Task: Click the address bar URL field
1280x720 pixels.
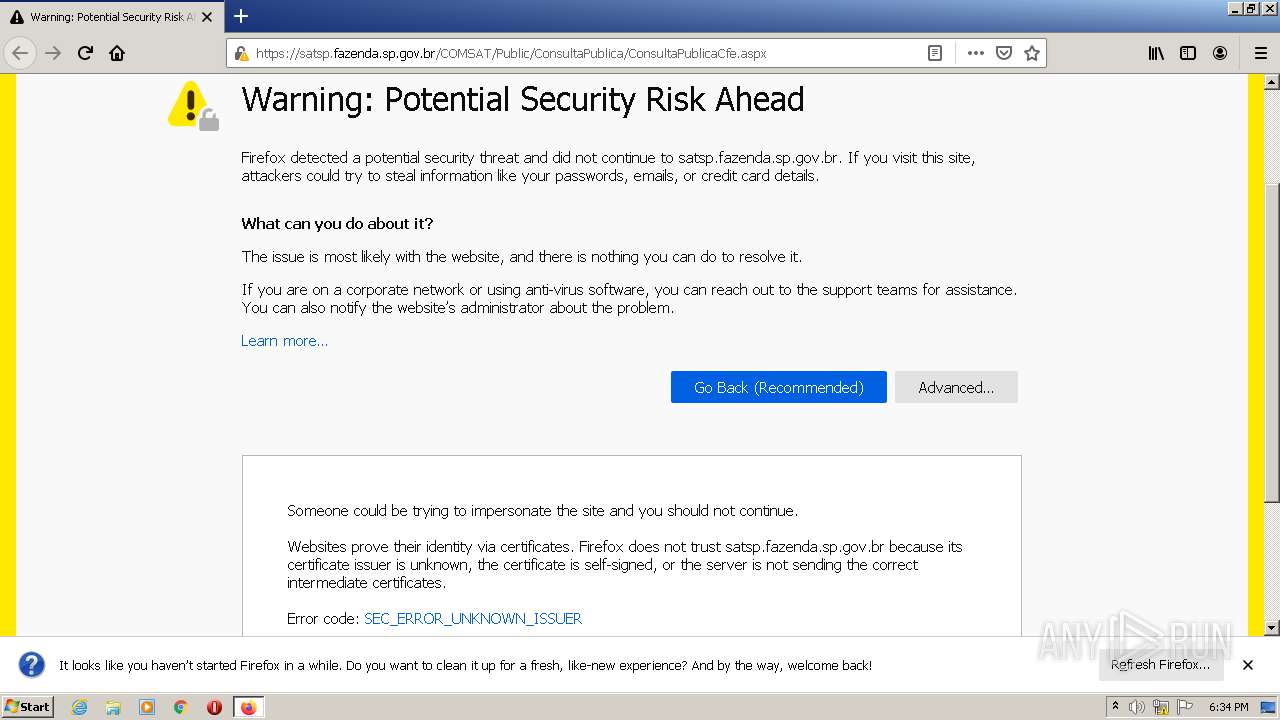Action: point(580,53)
